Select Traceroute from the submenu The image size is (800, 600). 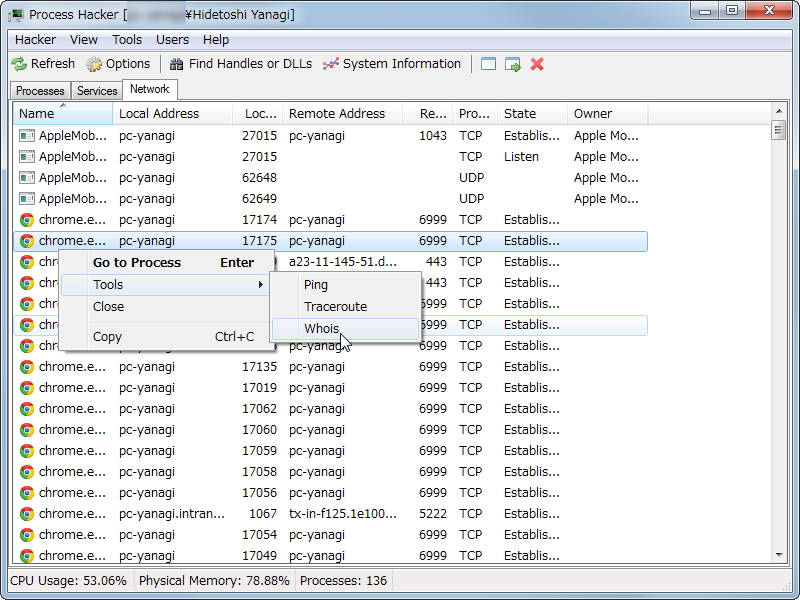[x=345, y=307]
